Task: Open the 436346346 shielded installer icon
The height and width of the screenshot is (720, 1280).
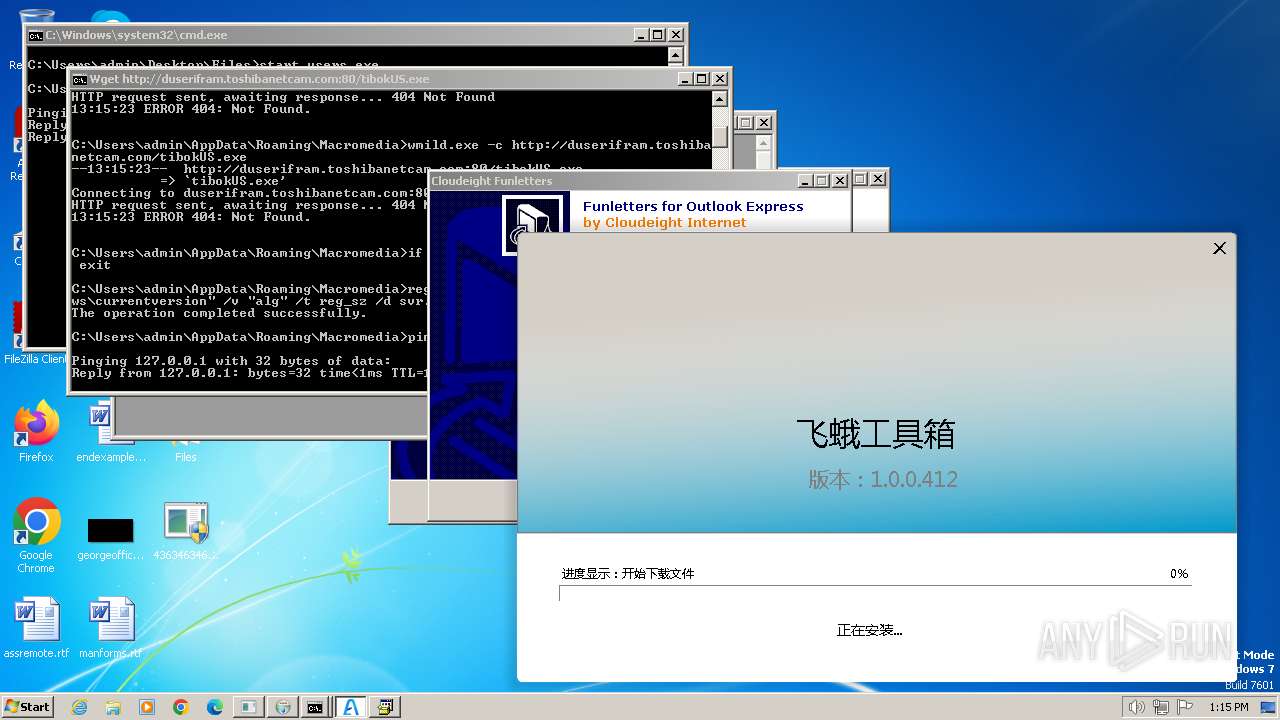Action: coord(186,532)
